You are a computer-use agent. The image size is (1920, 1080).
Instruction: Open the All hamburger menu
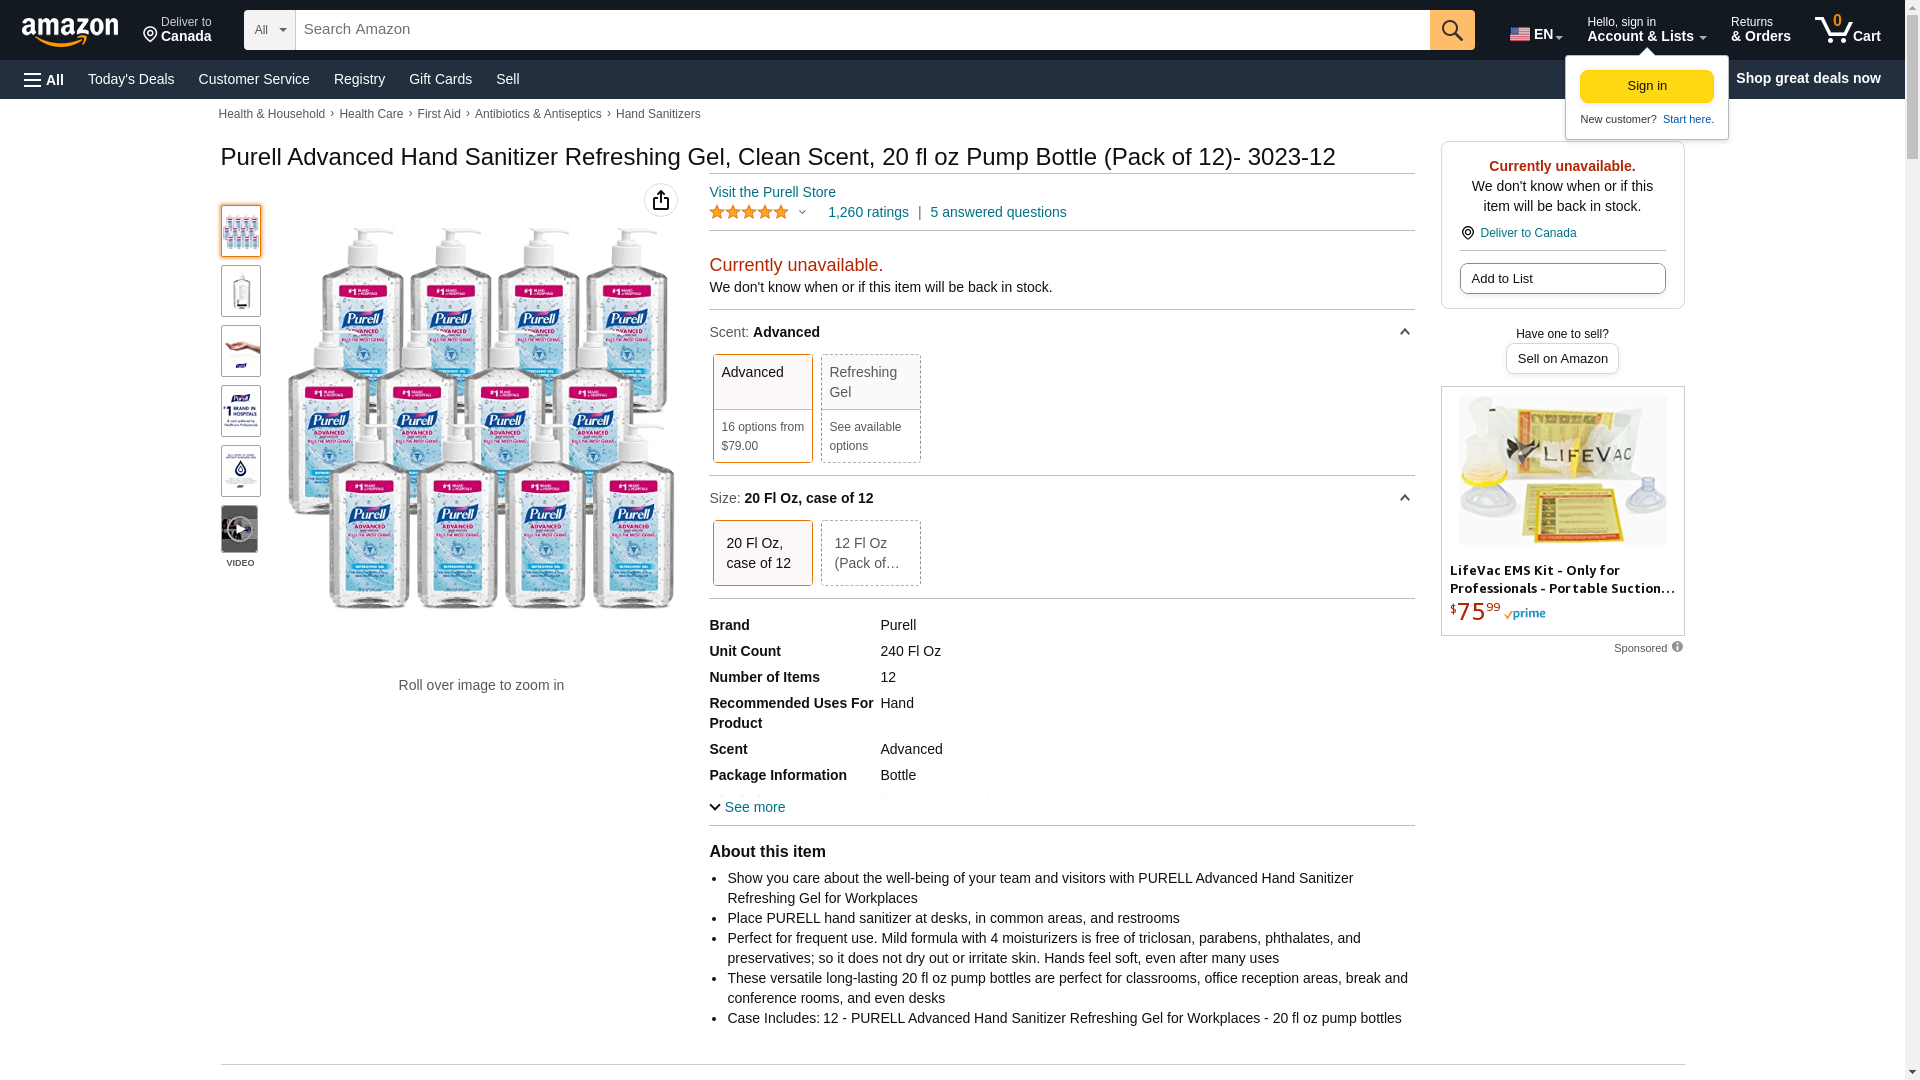pyautogui.click(x=44, y=79)
